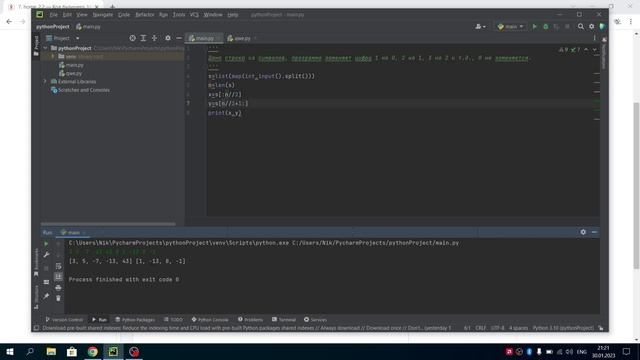Open the main run configuration dropdown
Screen dimensions: 640x360
pyautogui.click(x=511, y=27)
